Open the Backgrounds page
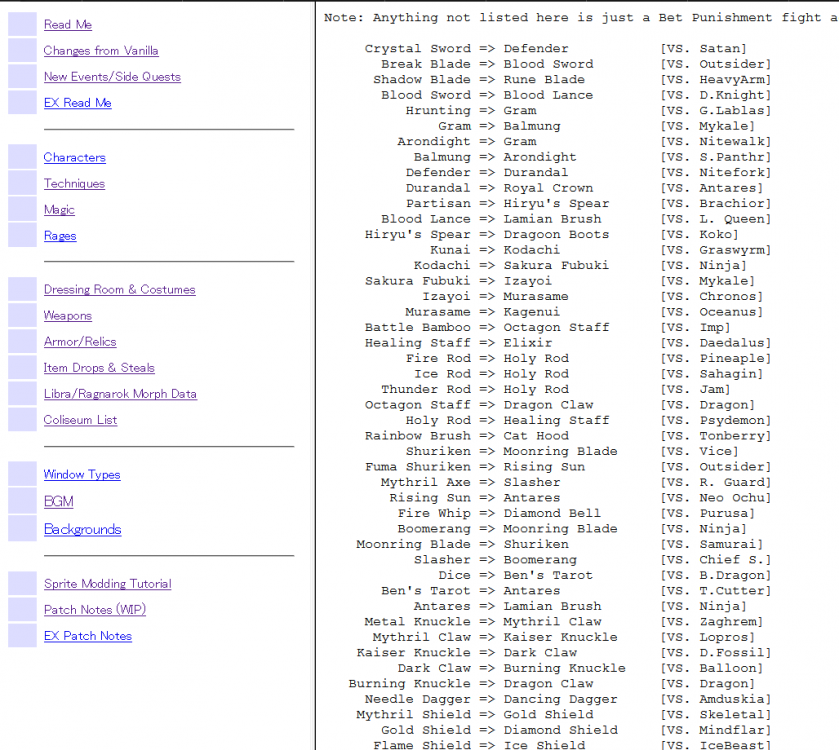This screenshot has height=750, width=839. point(82,530)
